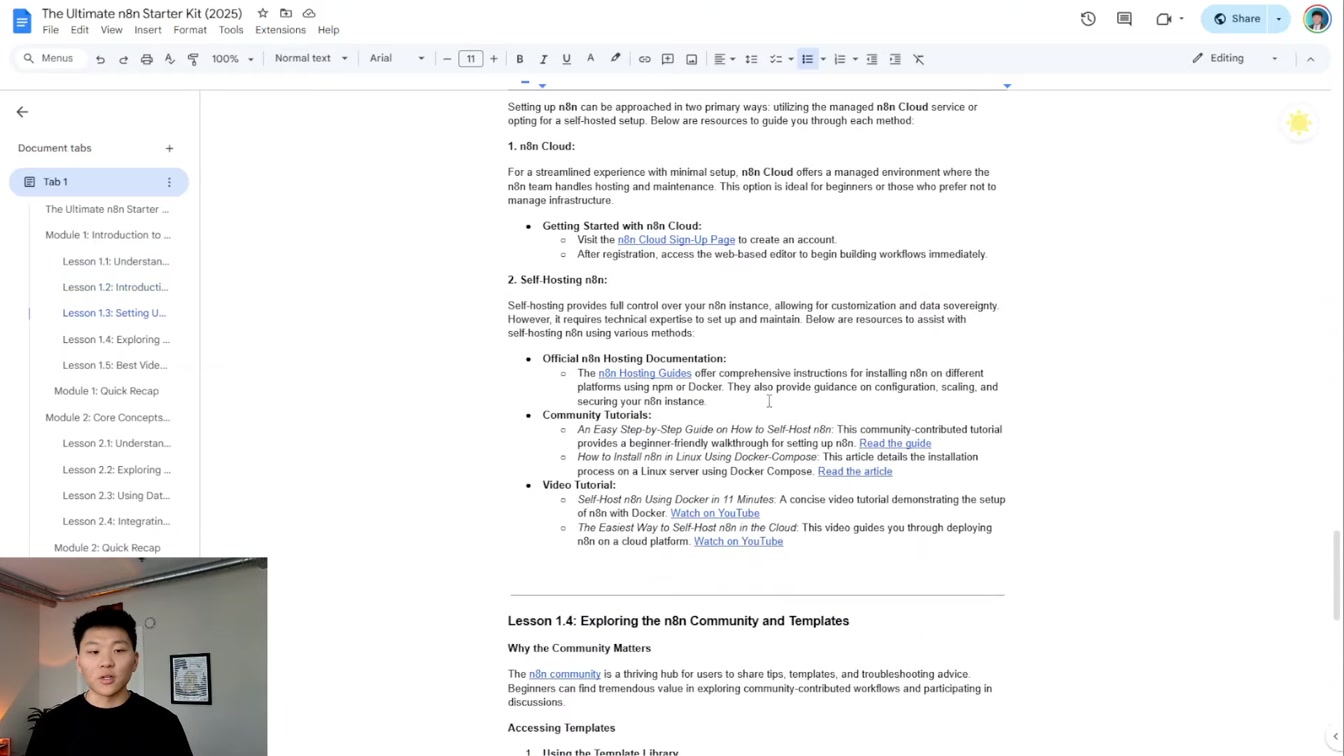The height and width of the screenshot is (756, 1344).
Task: Insert a link from the toolbar
Action: click(644, 59)
